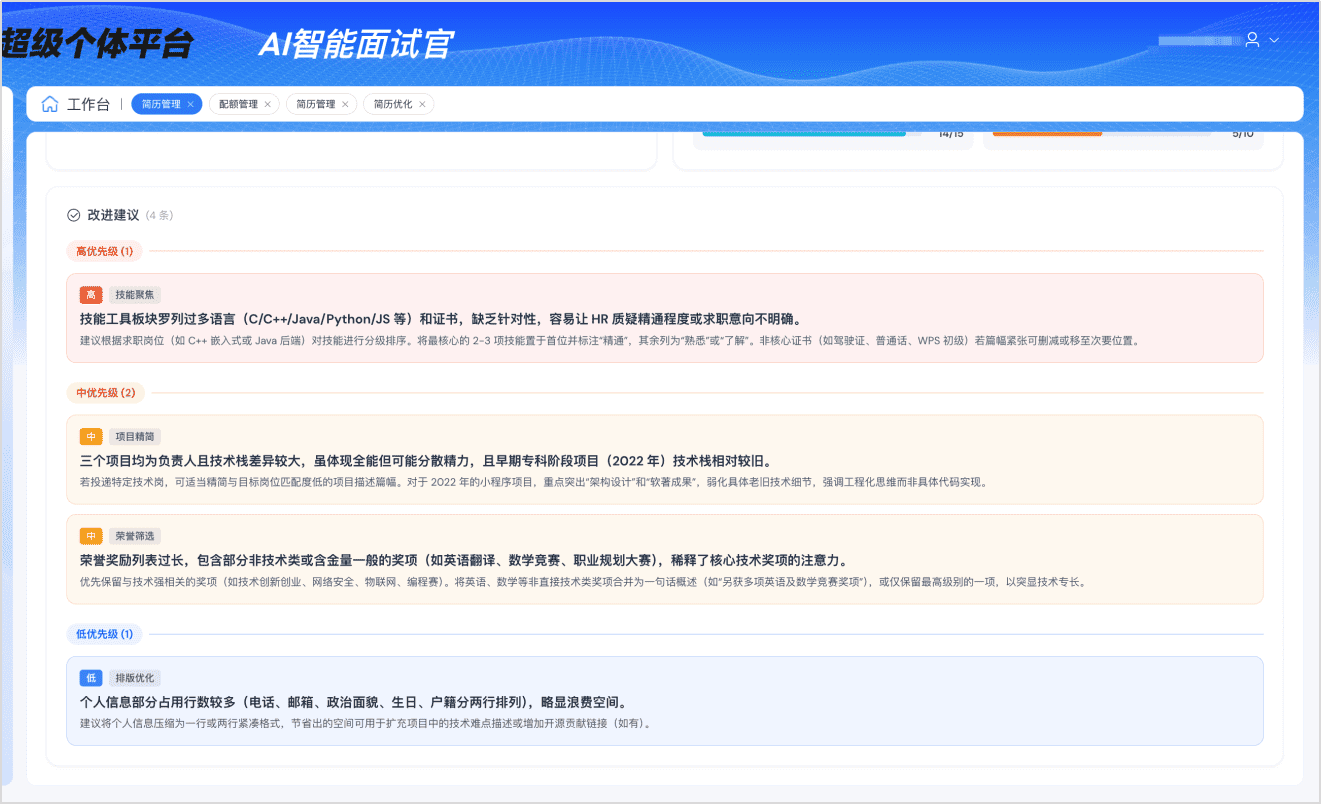Viewport: 1322px width, 806px height.
Task: Click the description starting 建议根据求职岗位
Action: (609, 341)
